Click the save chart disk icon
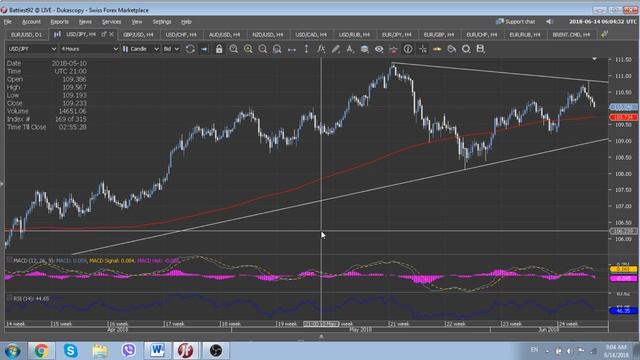This screenshot has height=360, width=640. click(x=480, y=49)
